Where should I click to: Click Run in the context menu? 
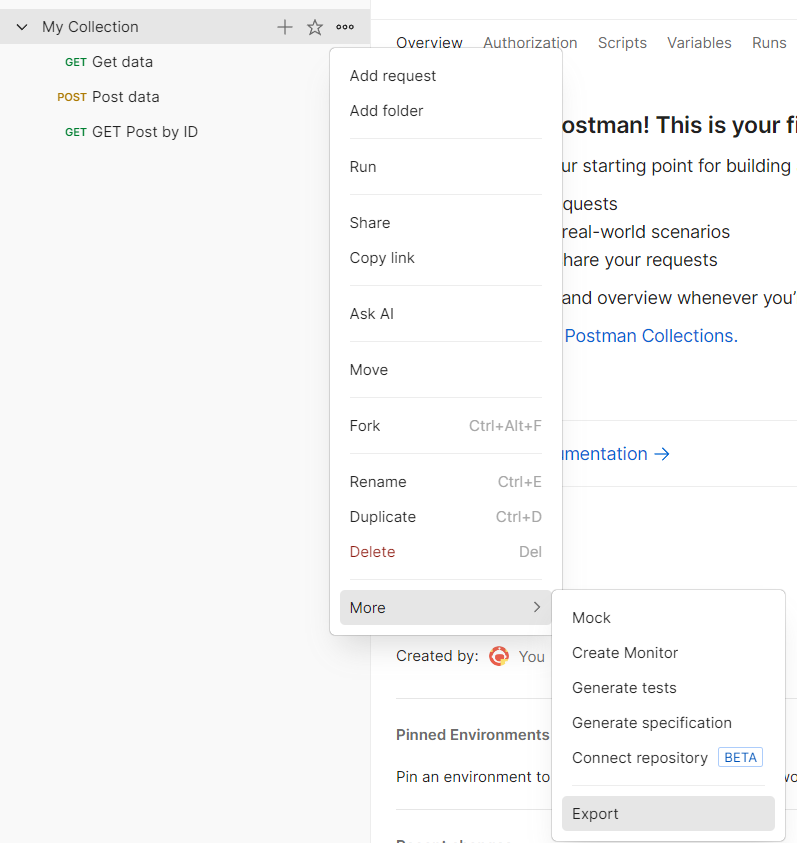point(363,167)
